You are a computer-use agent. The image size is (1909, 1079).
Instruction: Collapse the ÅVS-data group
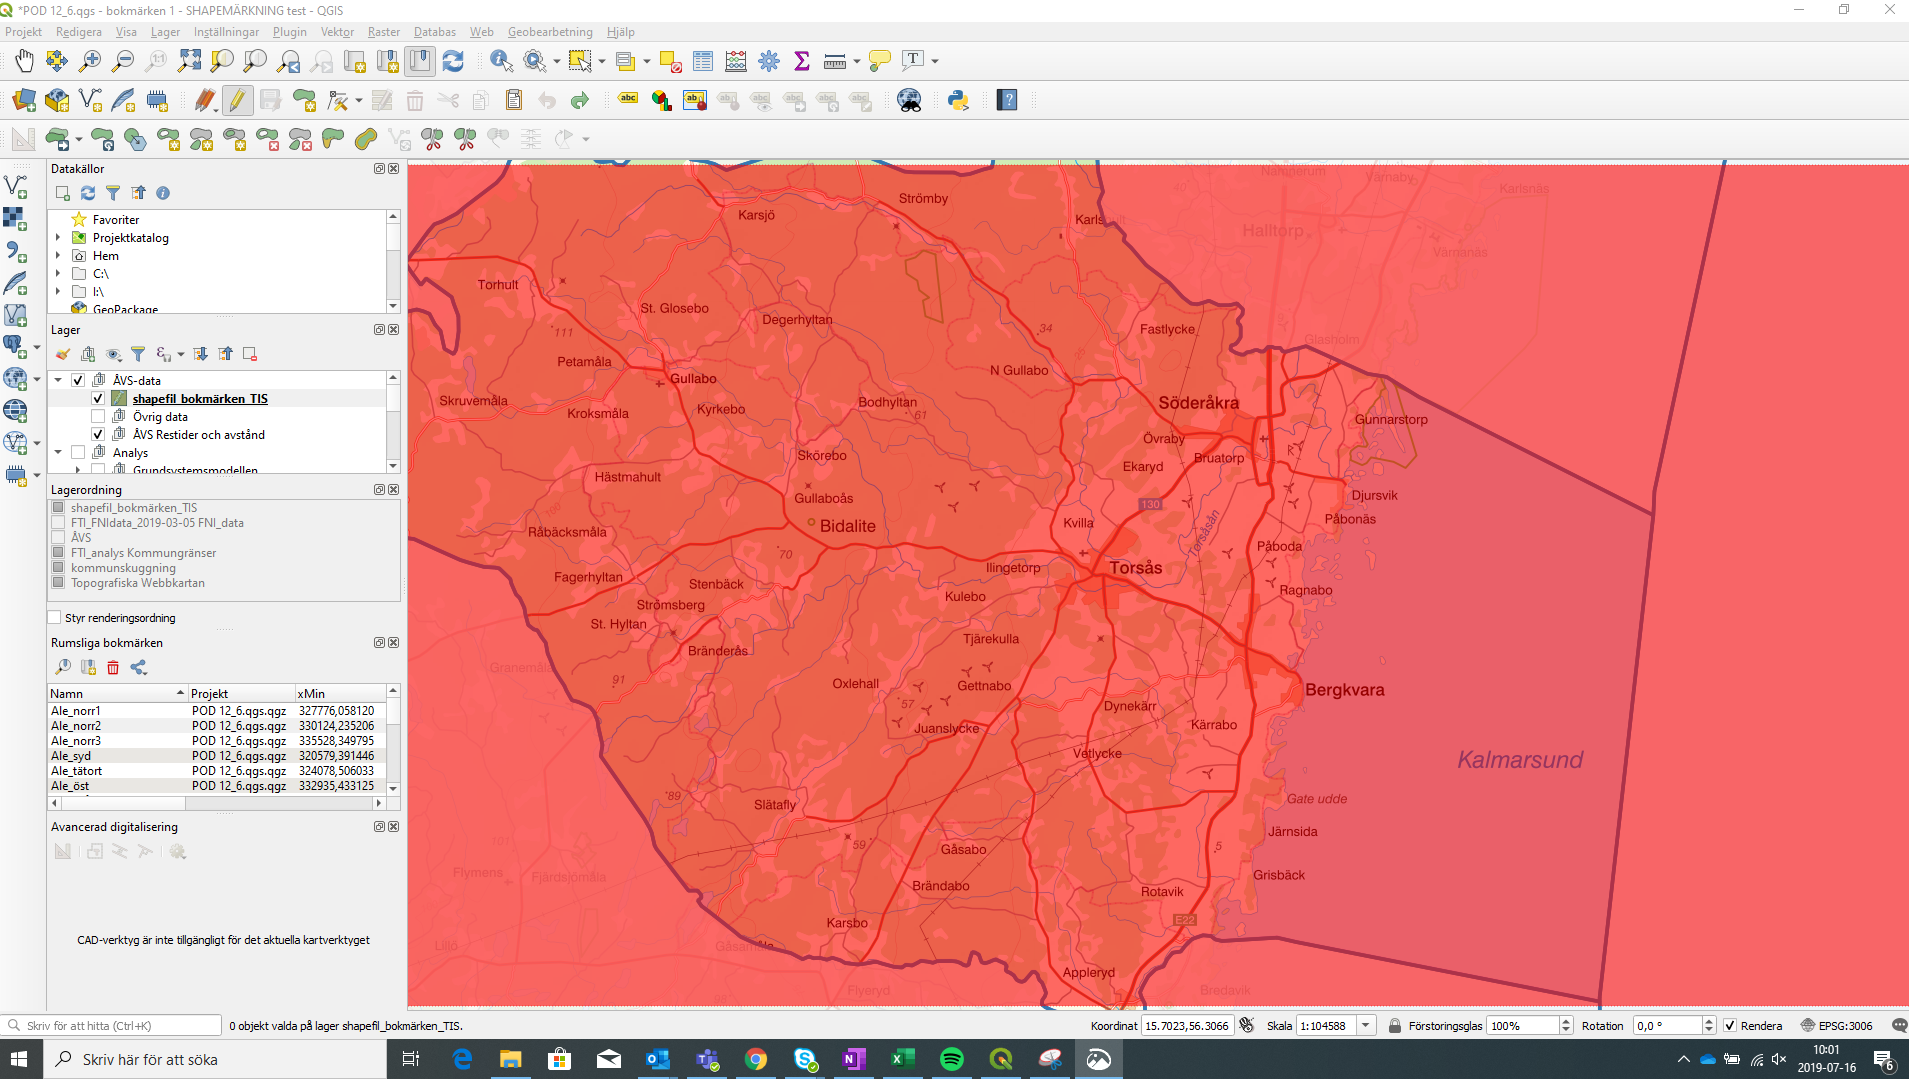[x=58, y=380]
